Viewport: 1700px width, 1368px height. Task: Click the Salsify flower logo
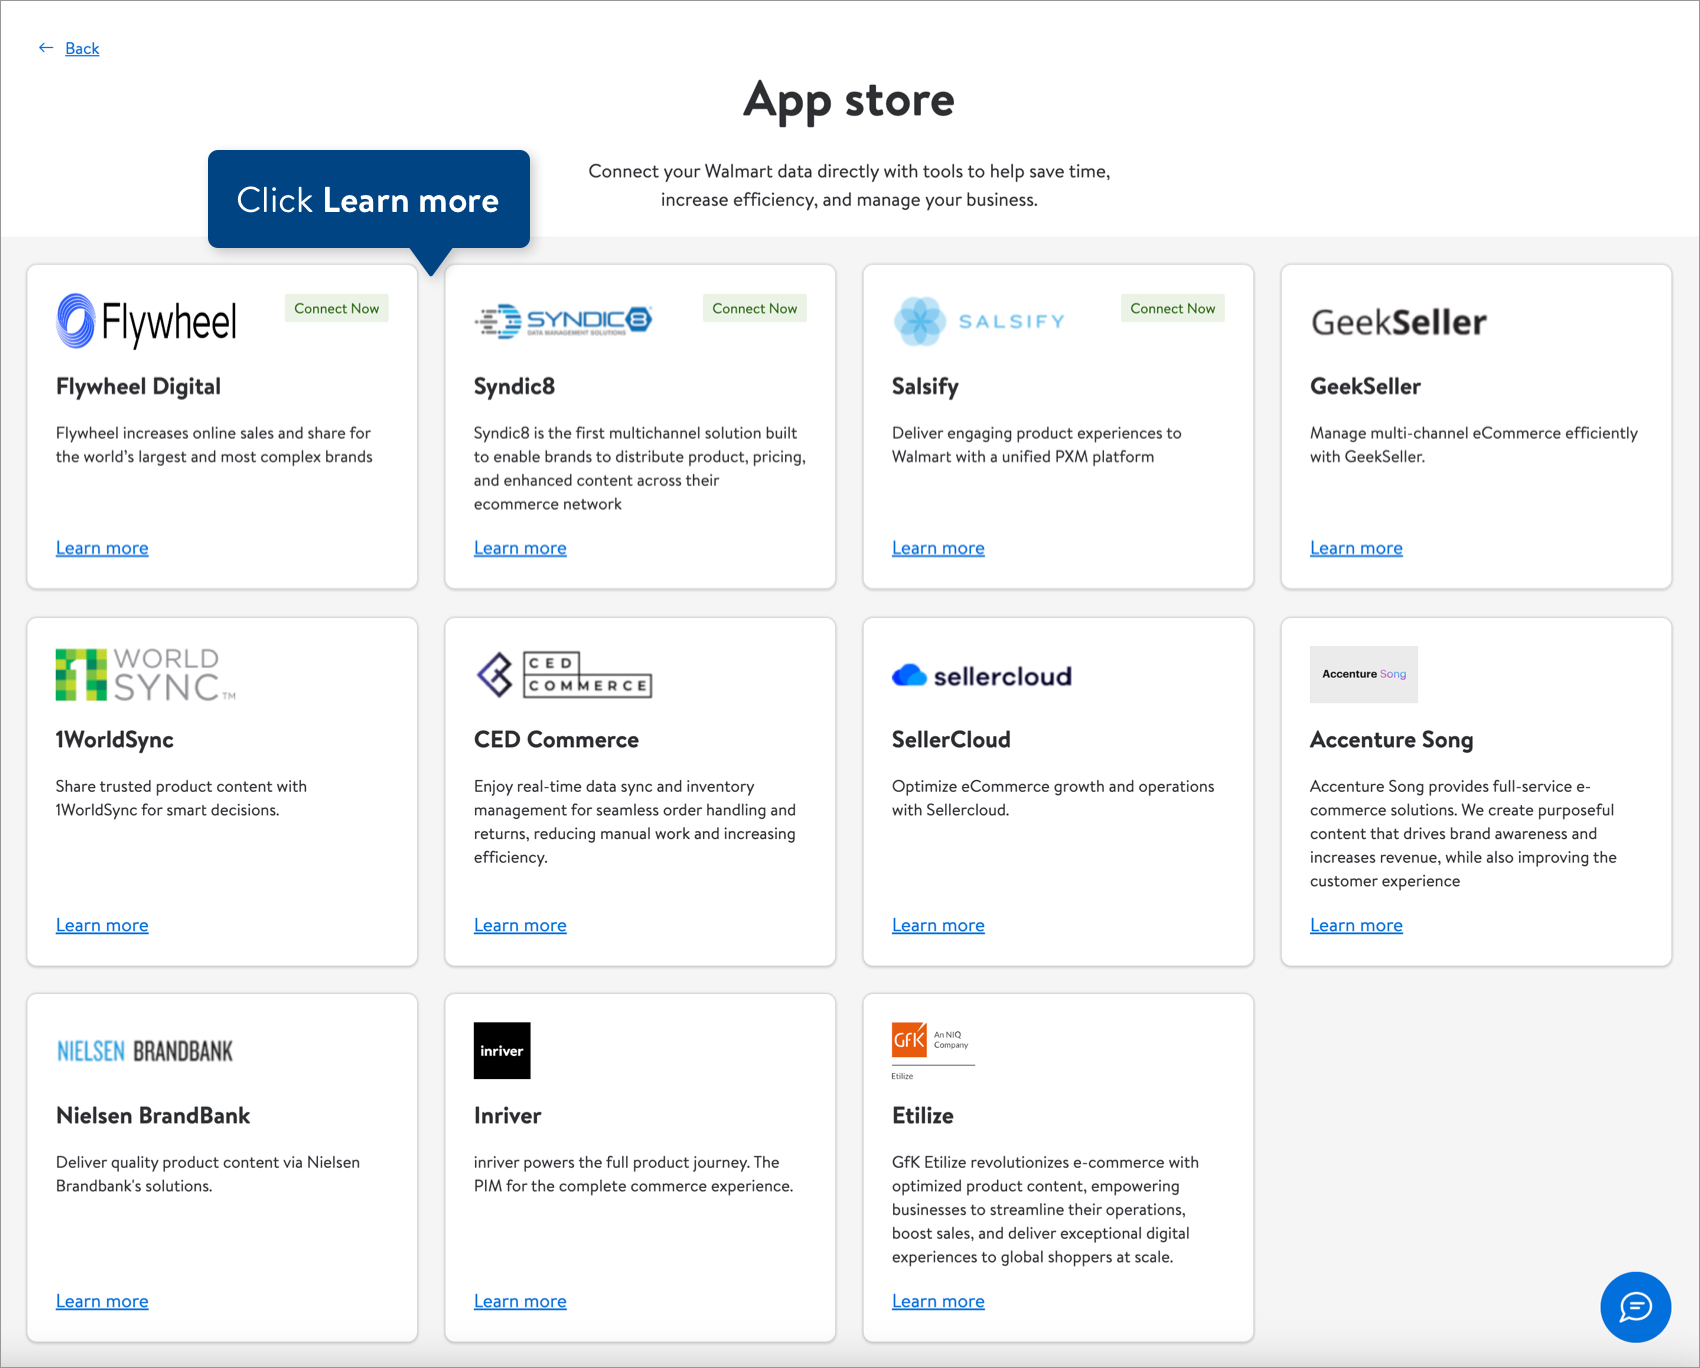point(919,318)
